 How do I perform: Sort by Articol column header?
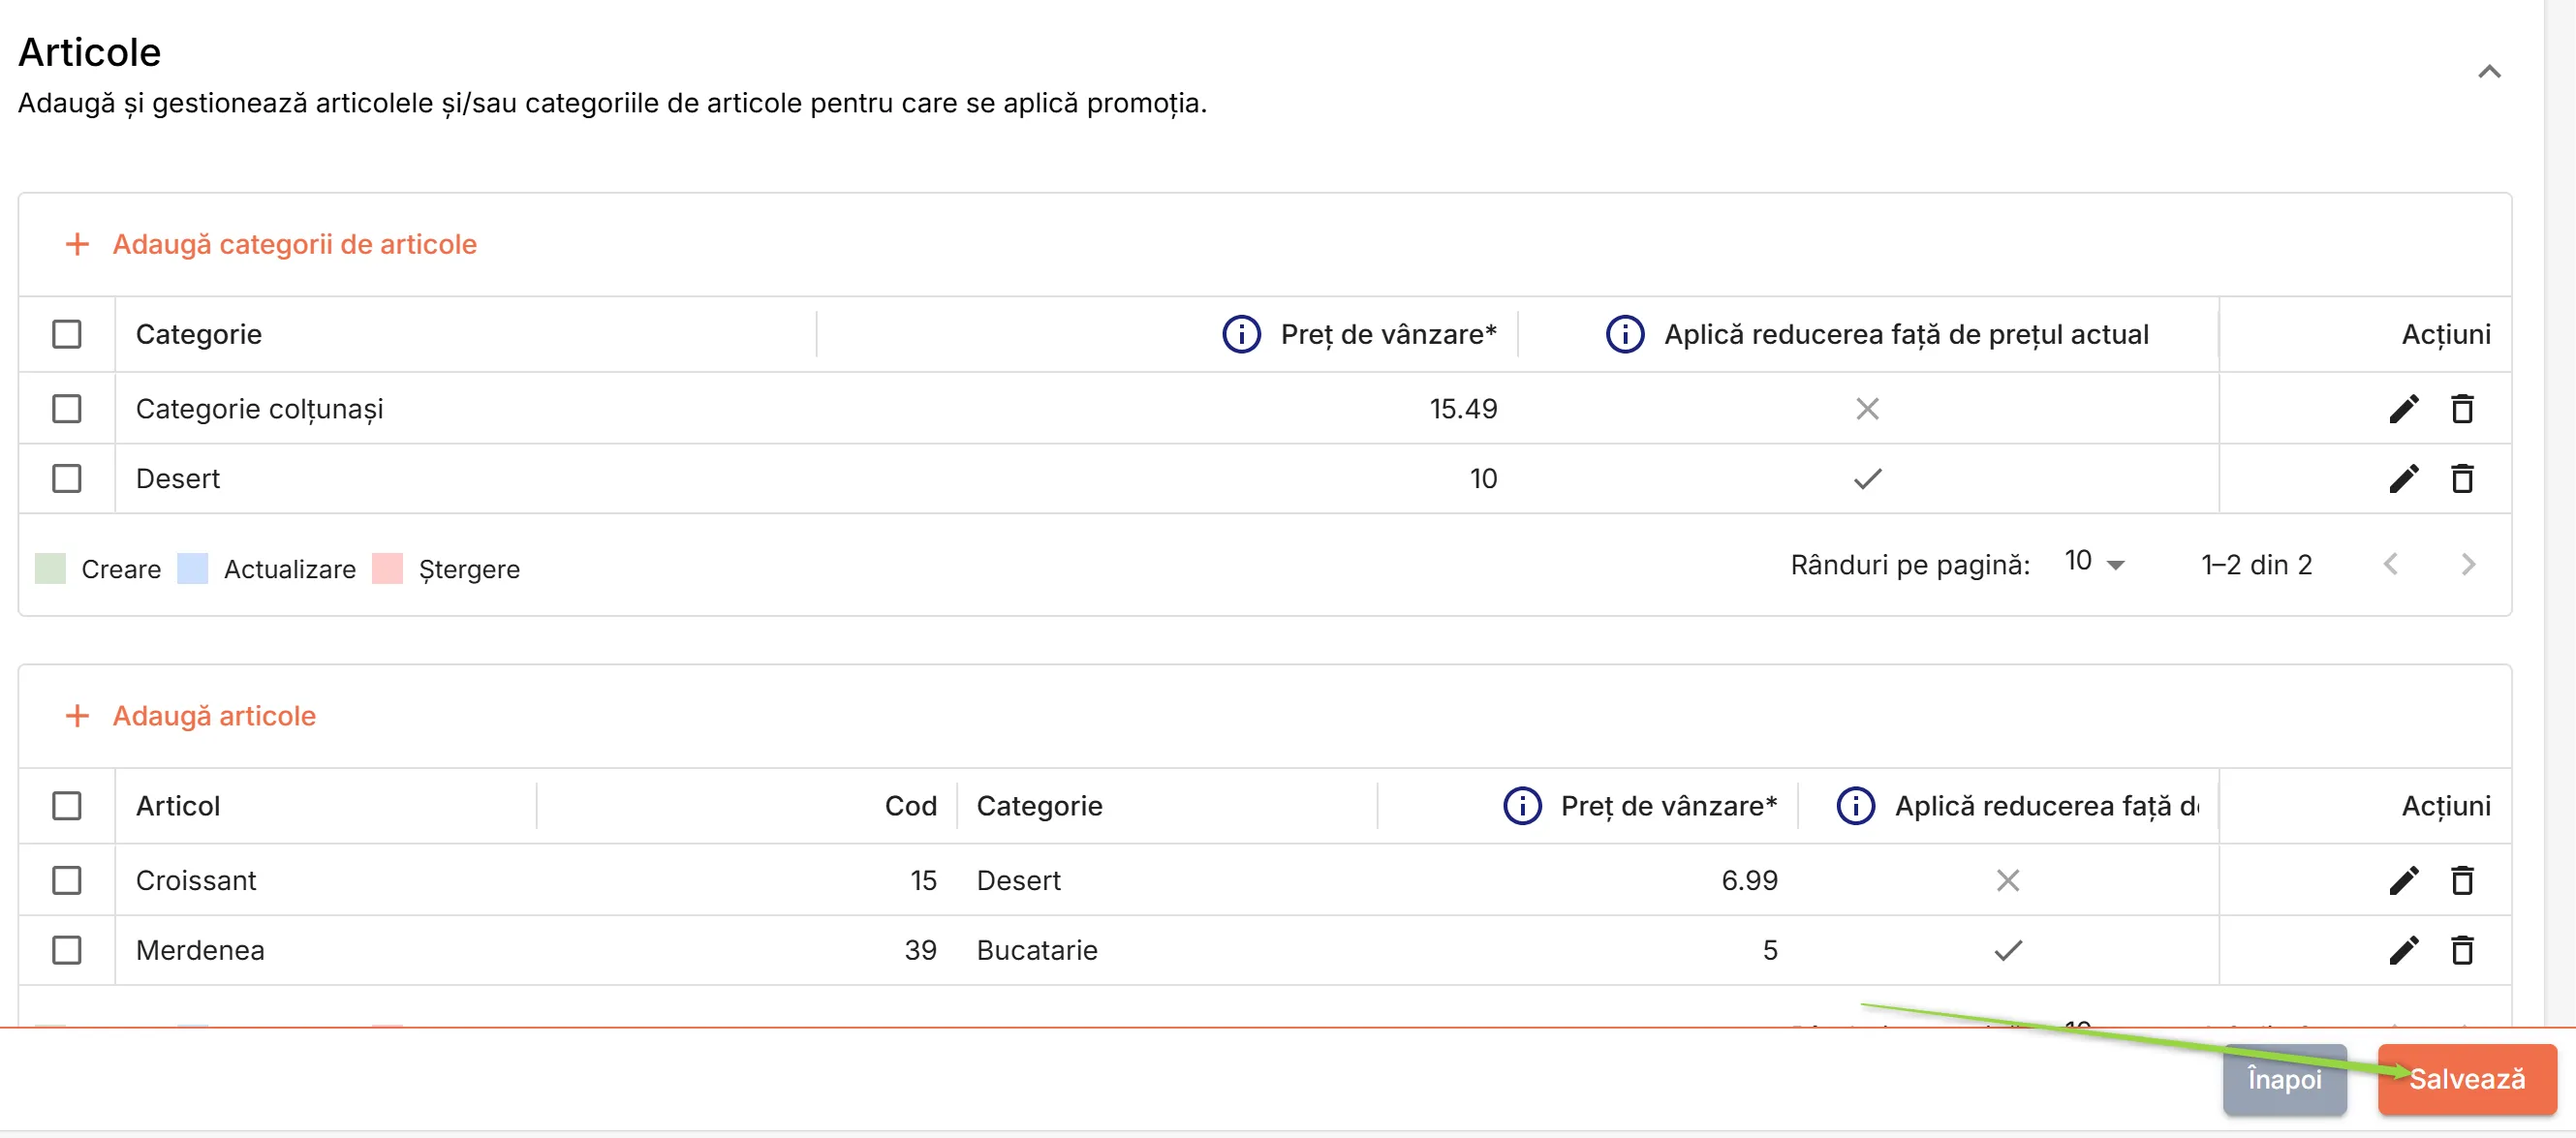(178, 806)
